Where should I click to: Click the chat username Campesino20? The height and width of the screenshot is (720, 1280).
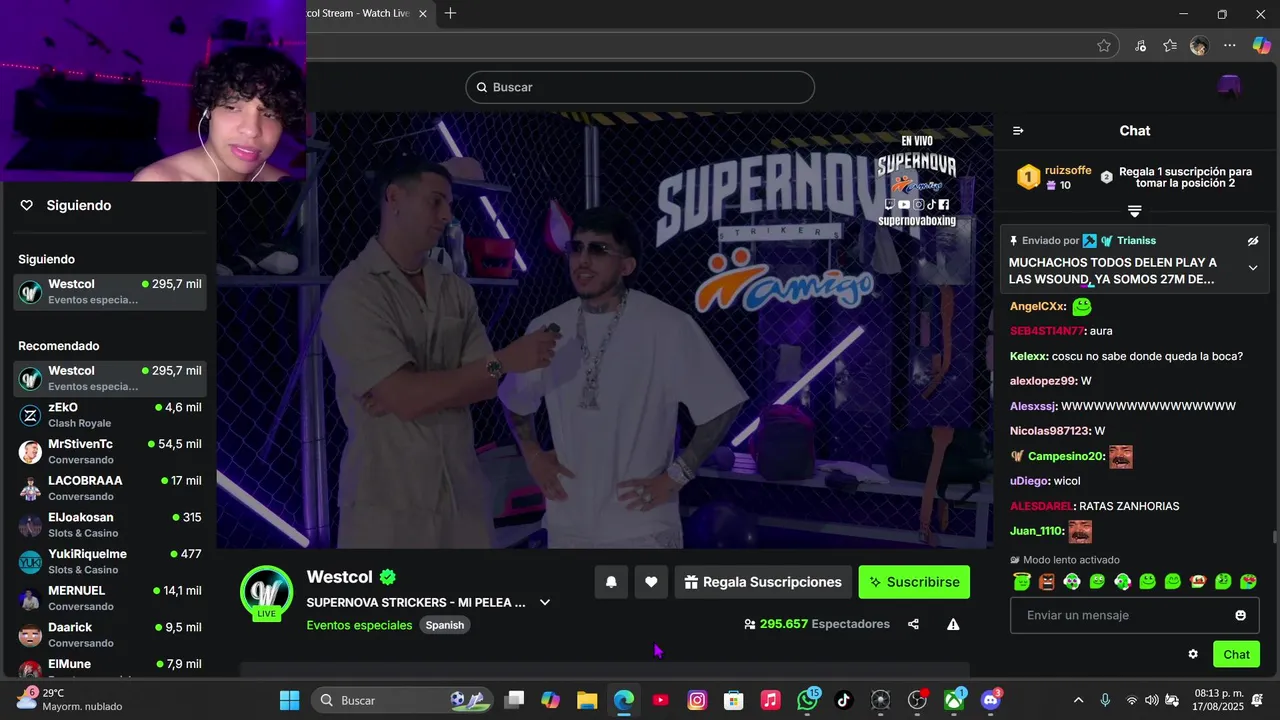[x=1066, y=456]
